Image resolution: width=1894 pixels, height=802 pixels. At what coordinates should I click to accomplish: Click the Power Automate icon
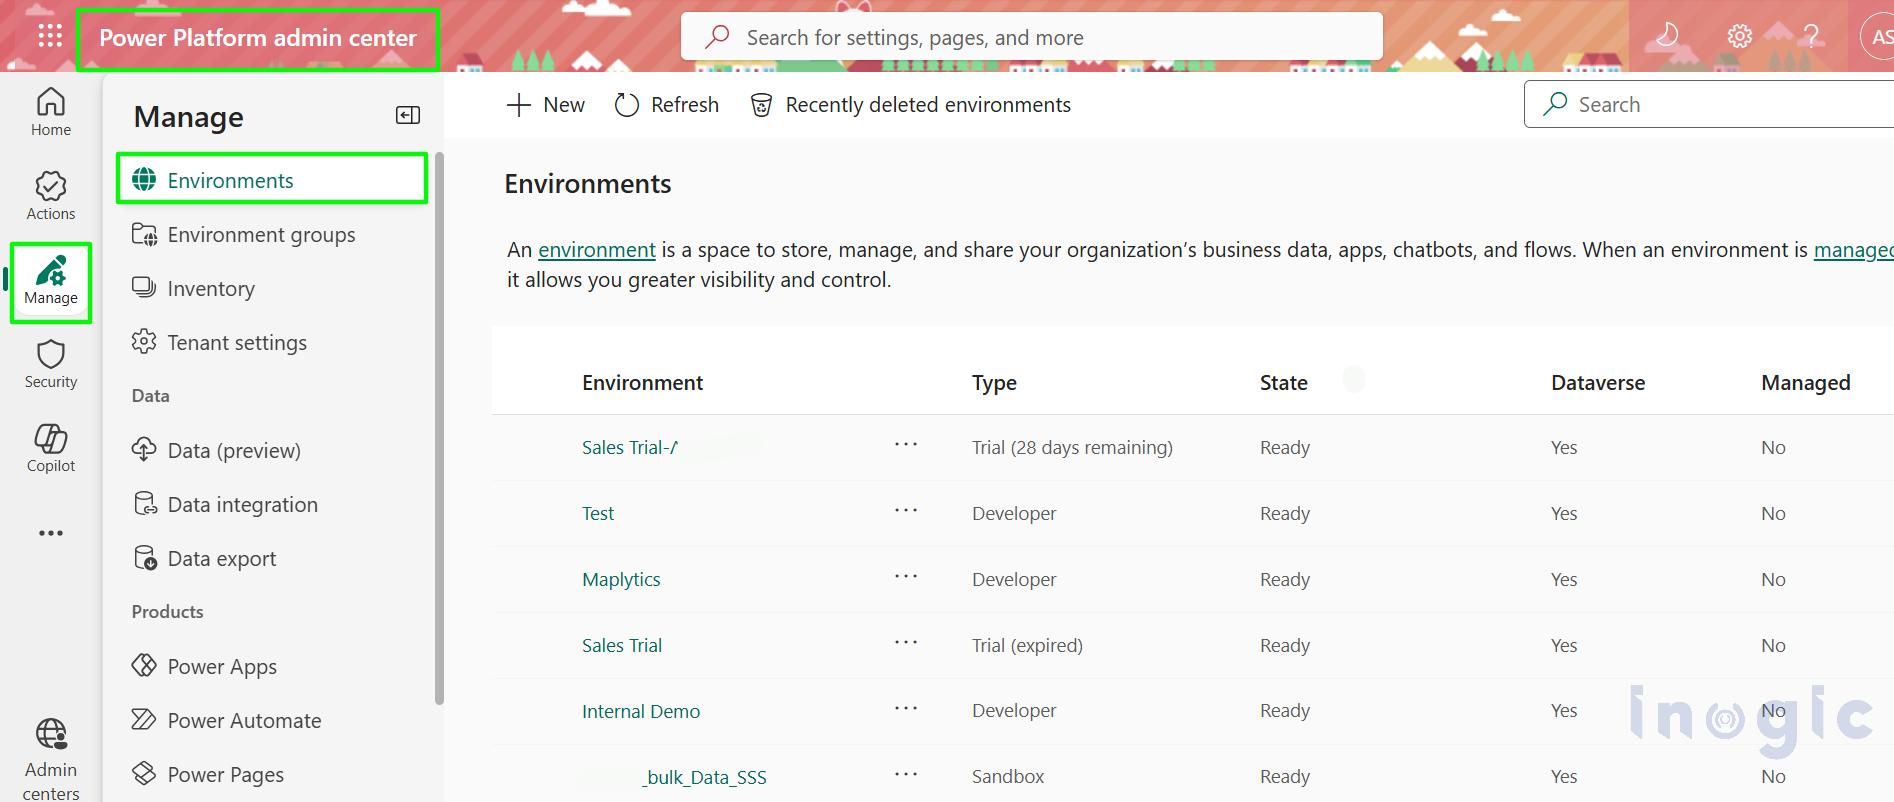pos(144,719)
